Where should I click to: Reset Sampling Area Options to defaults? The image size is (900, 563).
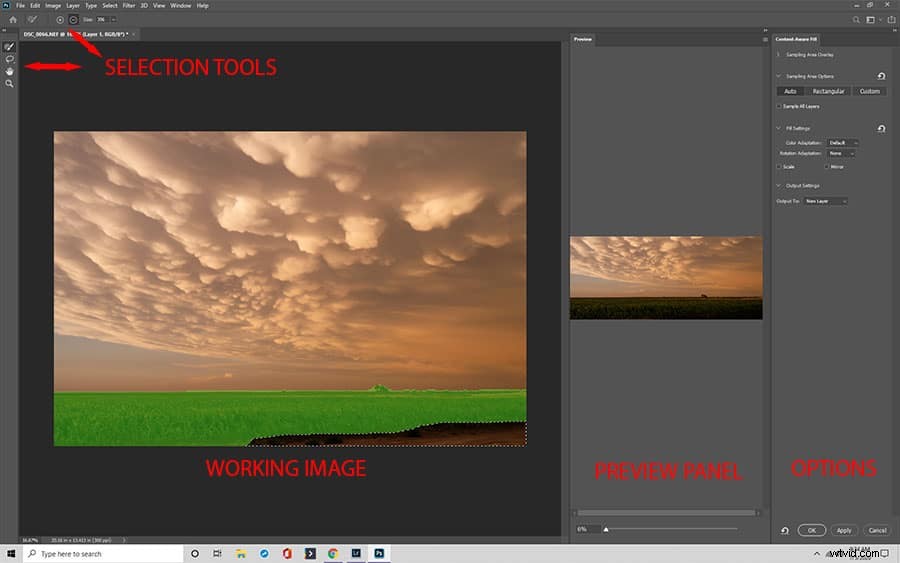[881, 76]
